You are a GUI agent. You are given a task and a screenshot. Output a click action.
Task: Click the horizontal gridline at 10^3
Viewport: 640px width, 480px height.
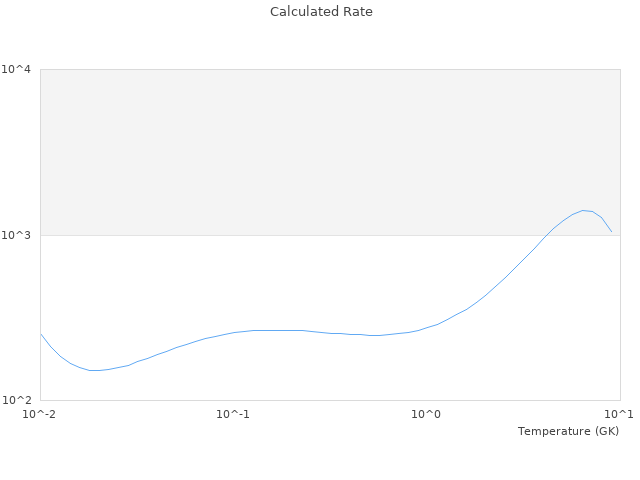pos(300,235)
